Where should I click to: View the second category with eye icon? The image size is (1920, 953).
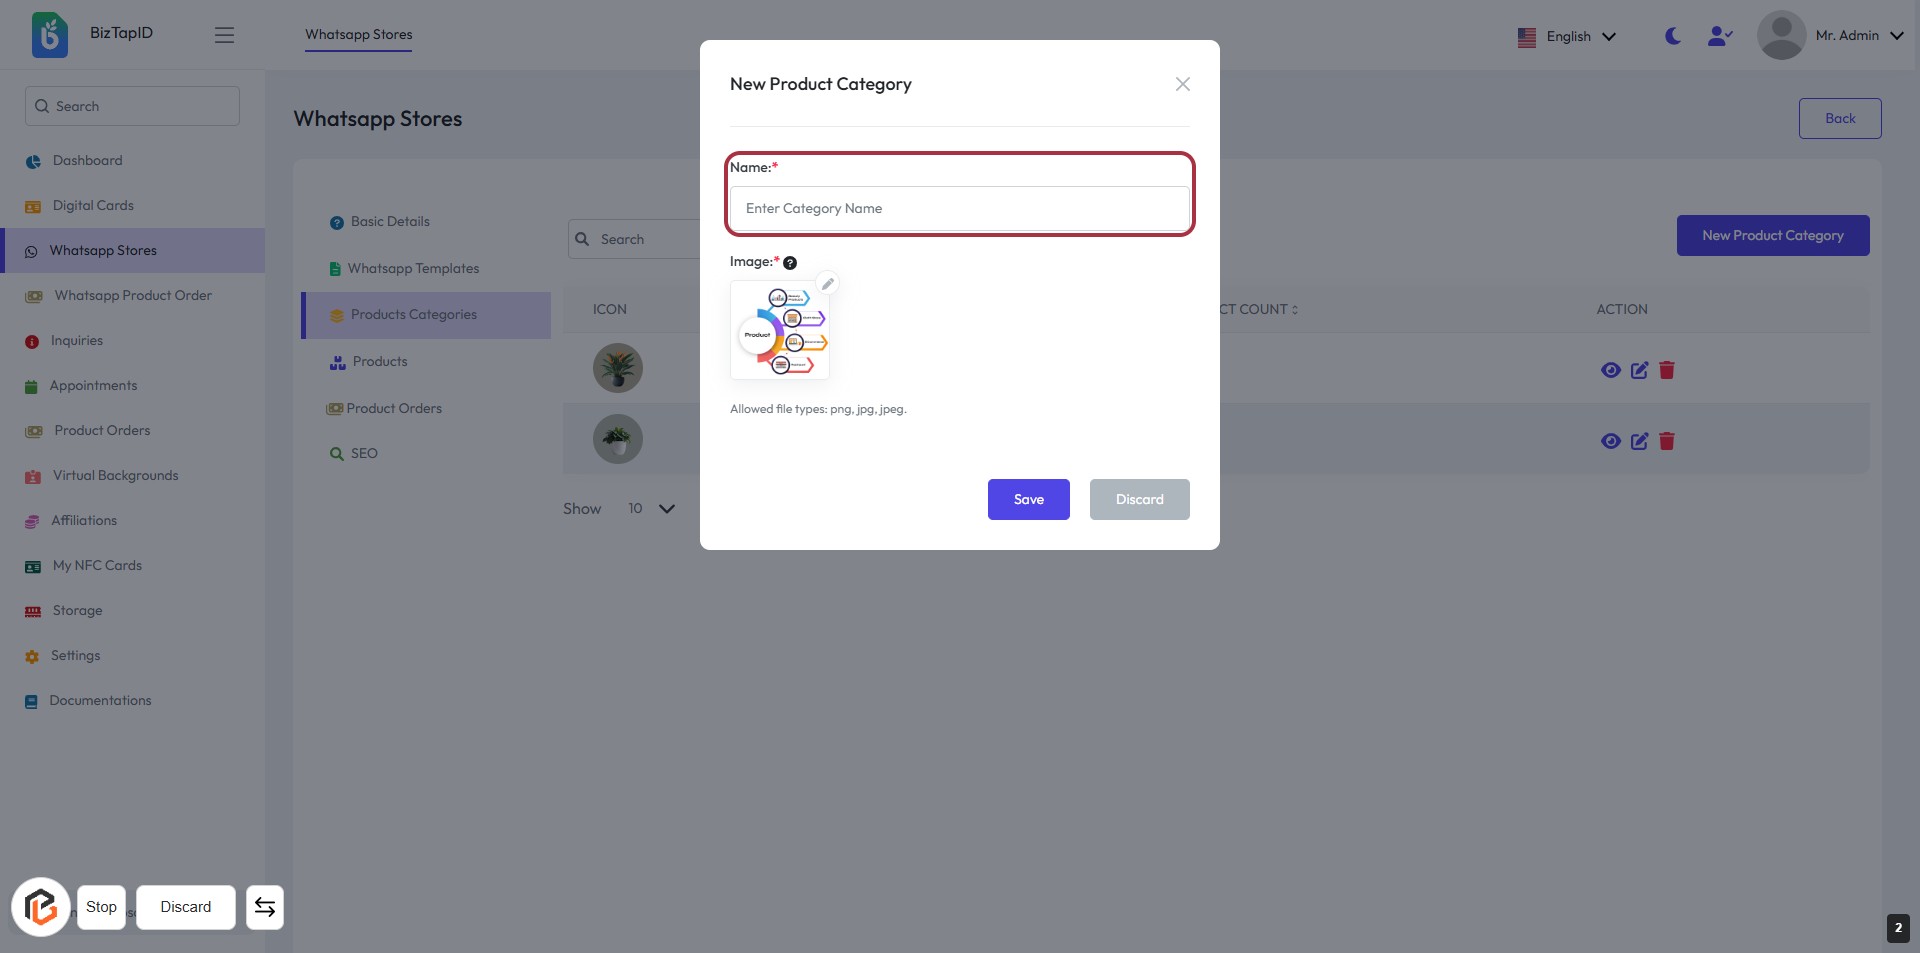(x=1610, y=441)
